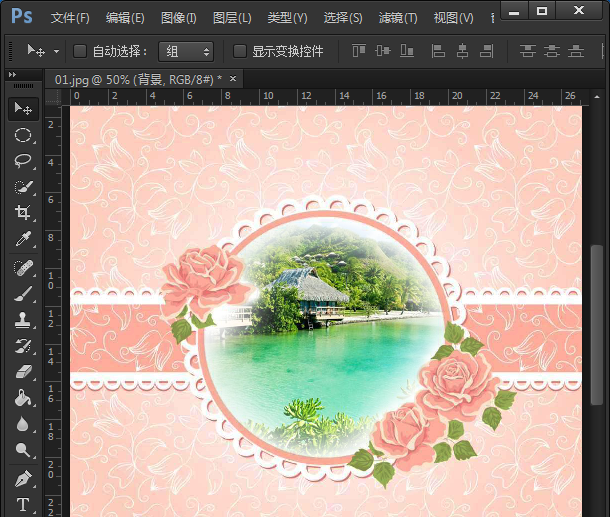610x517 pixels.
Task: Activate the Crop tool
Action: pyautogui.click(x=22, y=212)
